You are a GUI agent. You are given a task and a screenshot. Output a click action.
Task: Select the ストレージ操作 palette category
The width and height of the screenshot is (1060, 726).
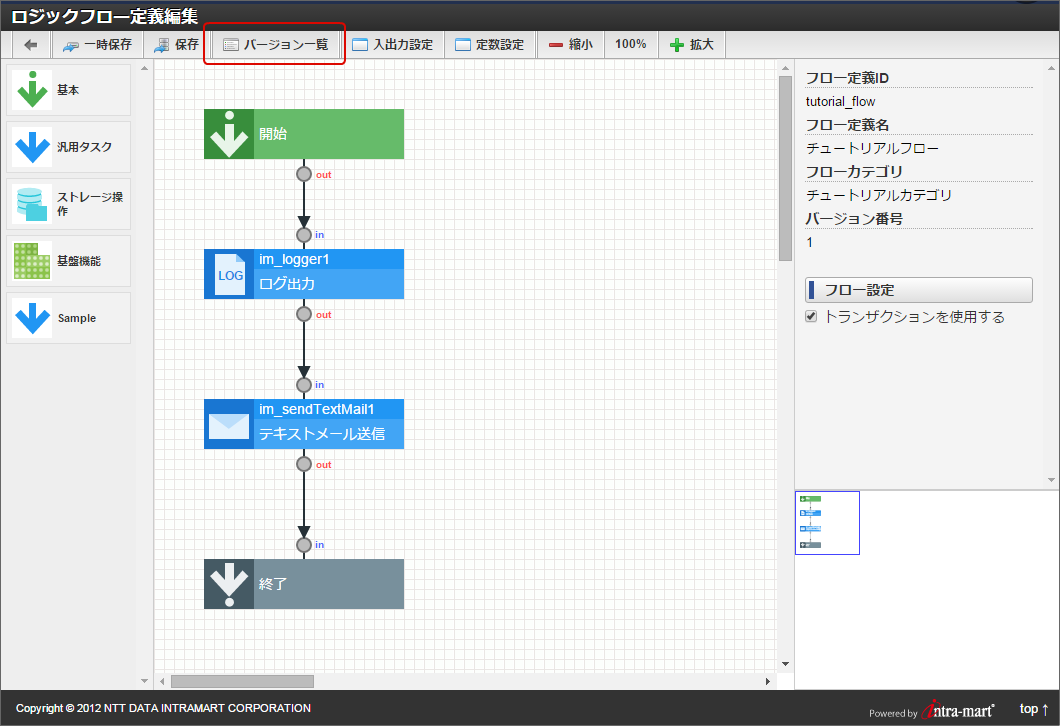pyautogui.click(x=67, y=204)
